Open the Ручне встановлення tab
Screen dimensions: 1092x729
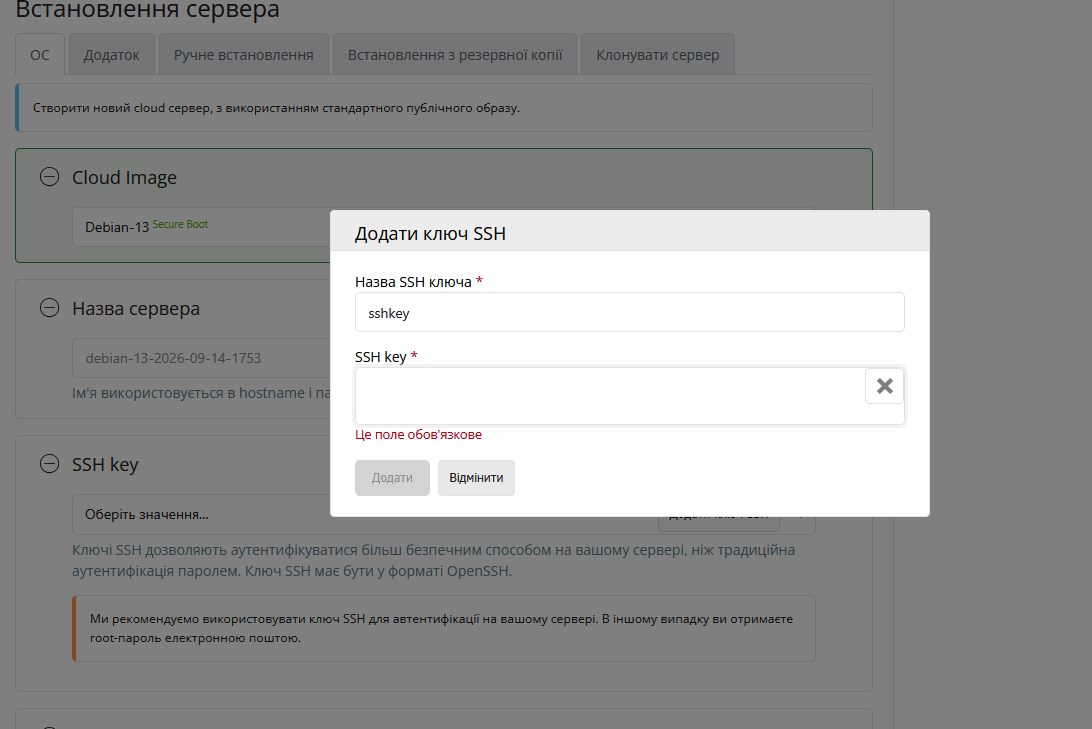(x=244, y=54)
